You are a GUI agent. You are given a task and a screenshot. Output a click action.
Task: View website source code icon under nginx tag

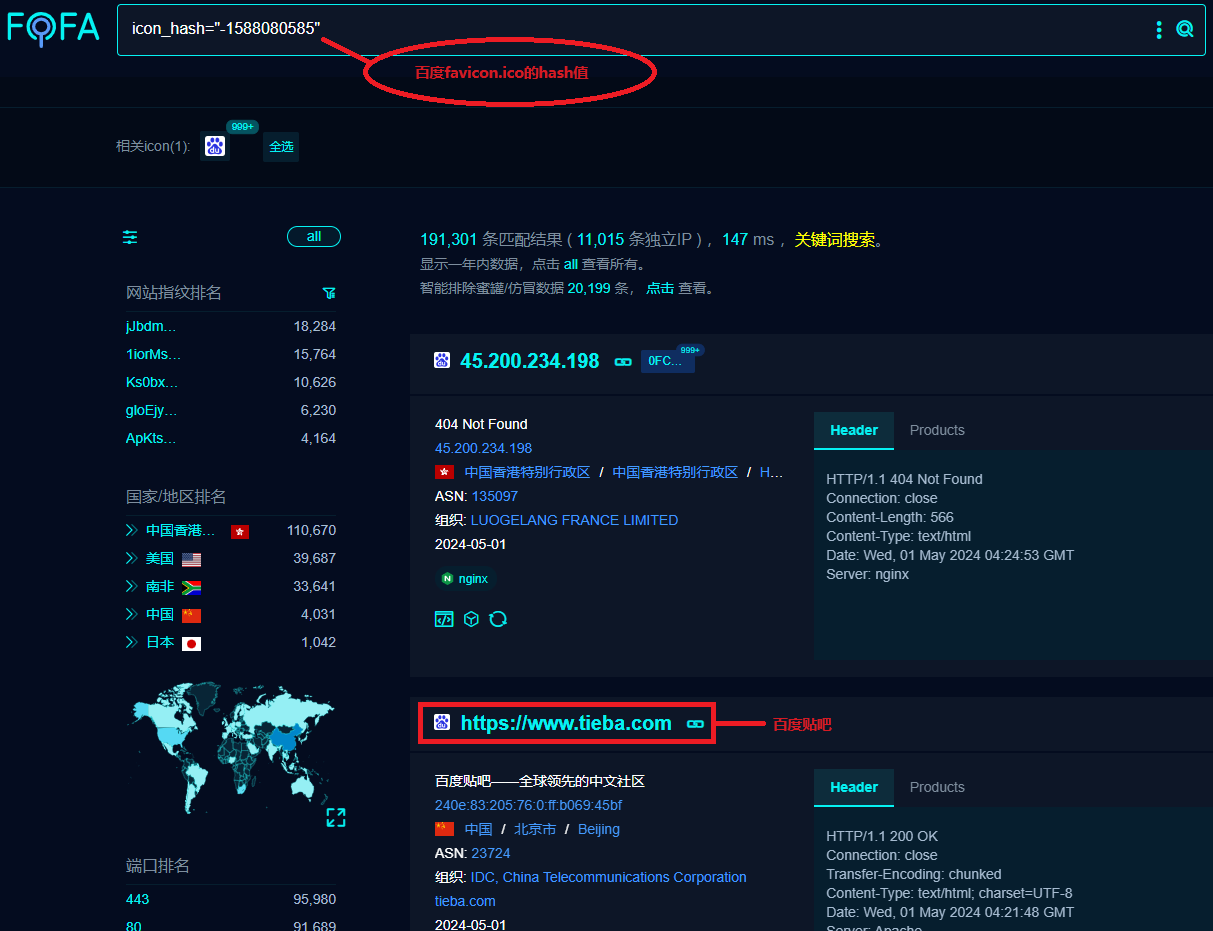(444, 619)
